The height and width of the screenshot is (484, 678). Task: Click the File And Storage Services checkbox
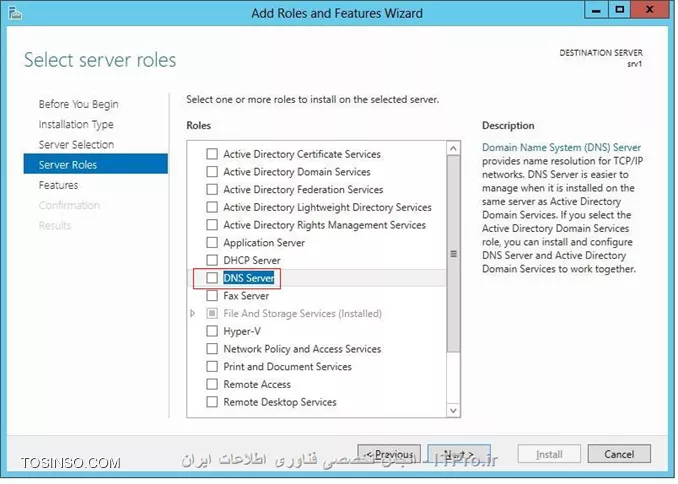tap(212, 314)
